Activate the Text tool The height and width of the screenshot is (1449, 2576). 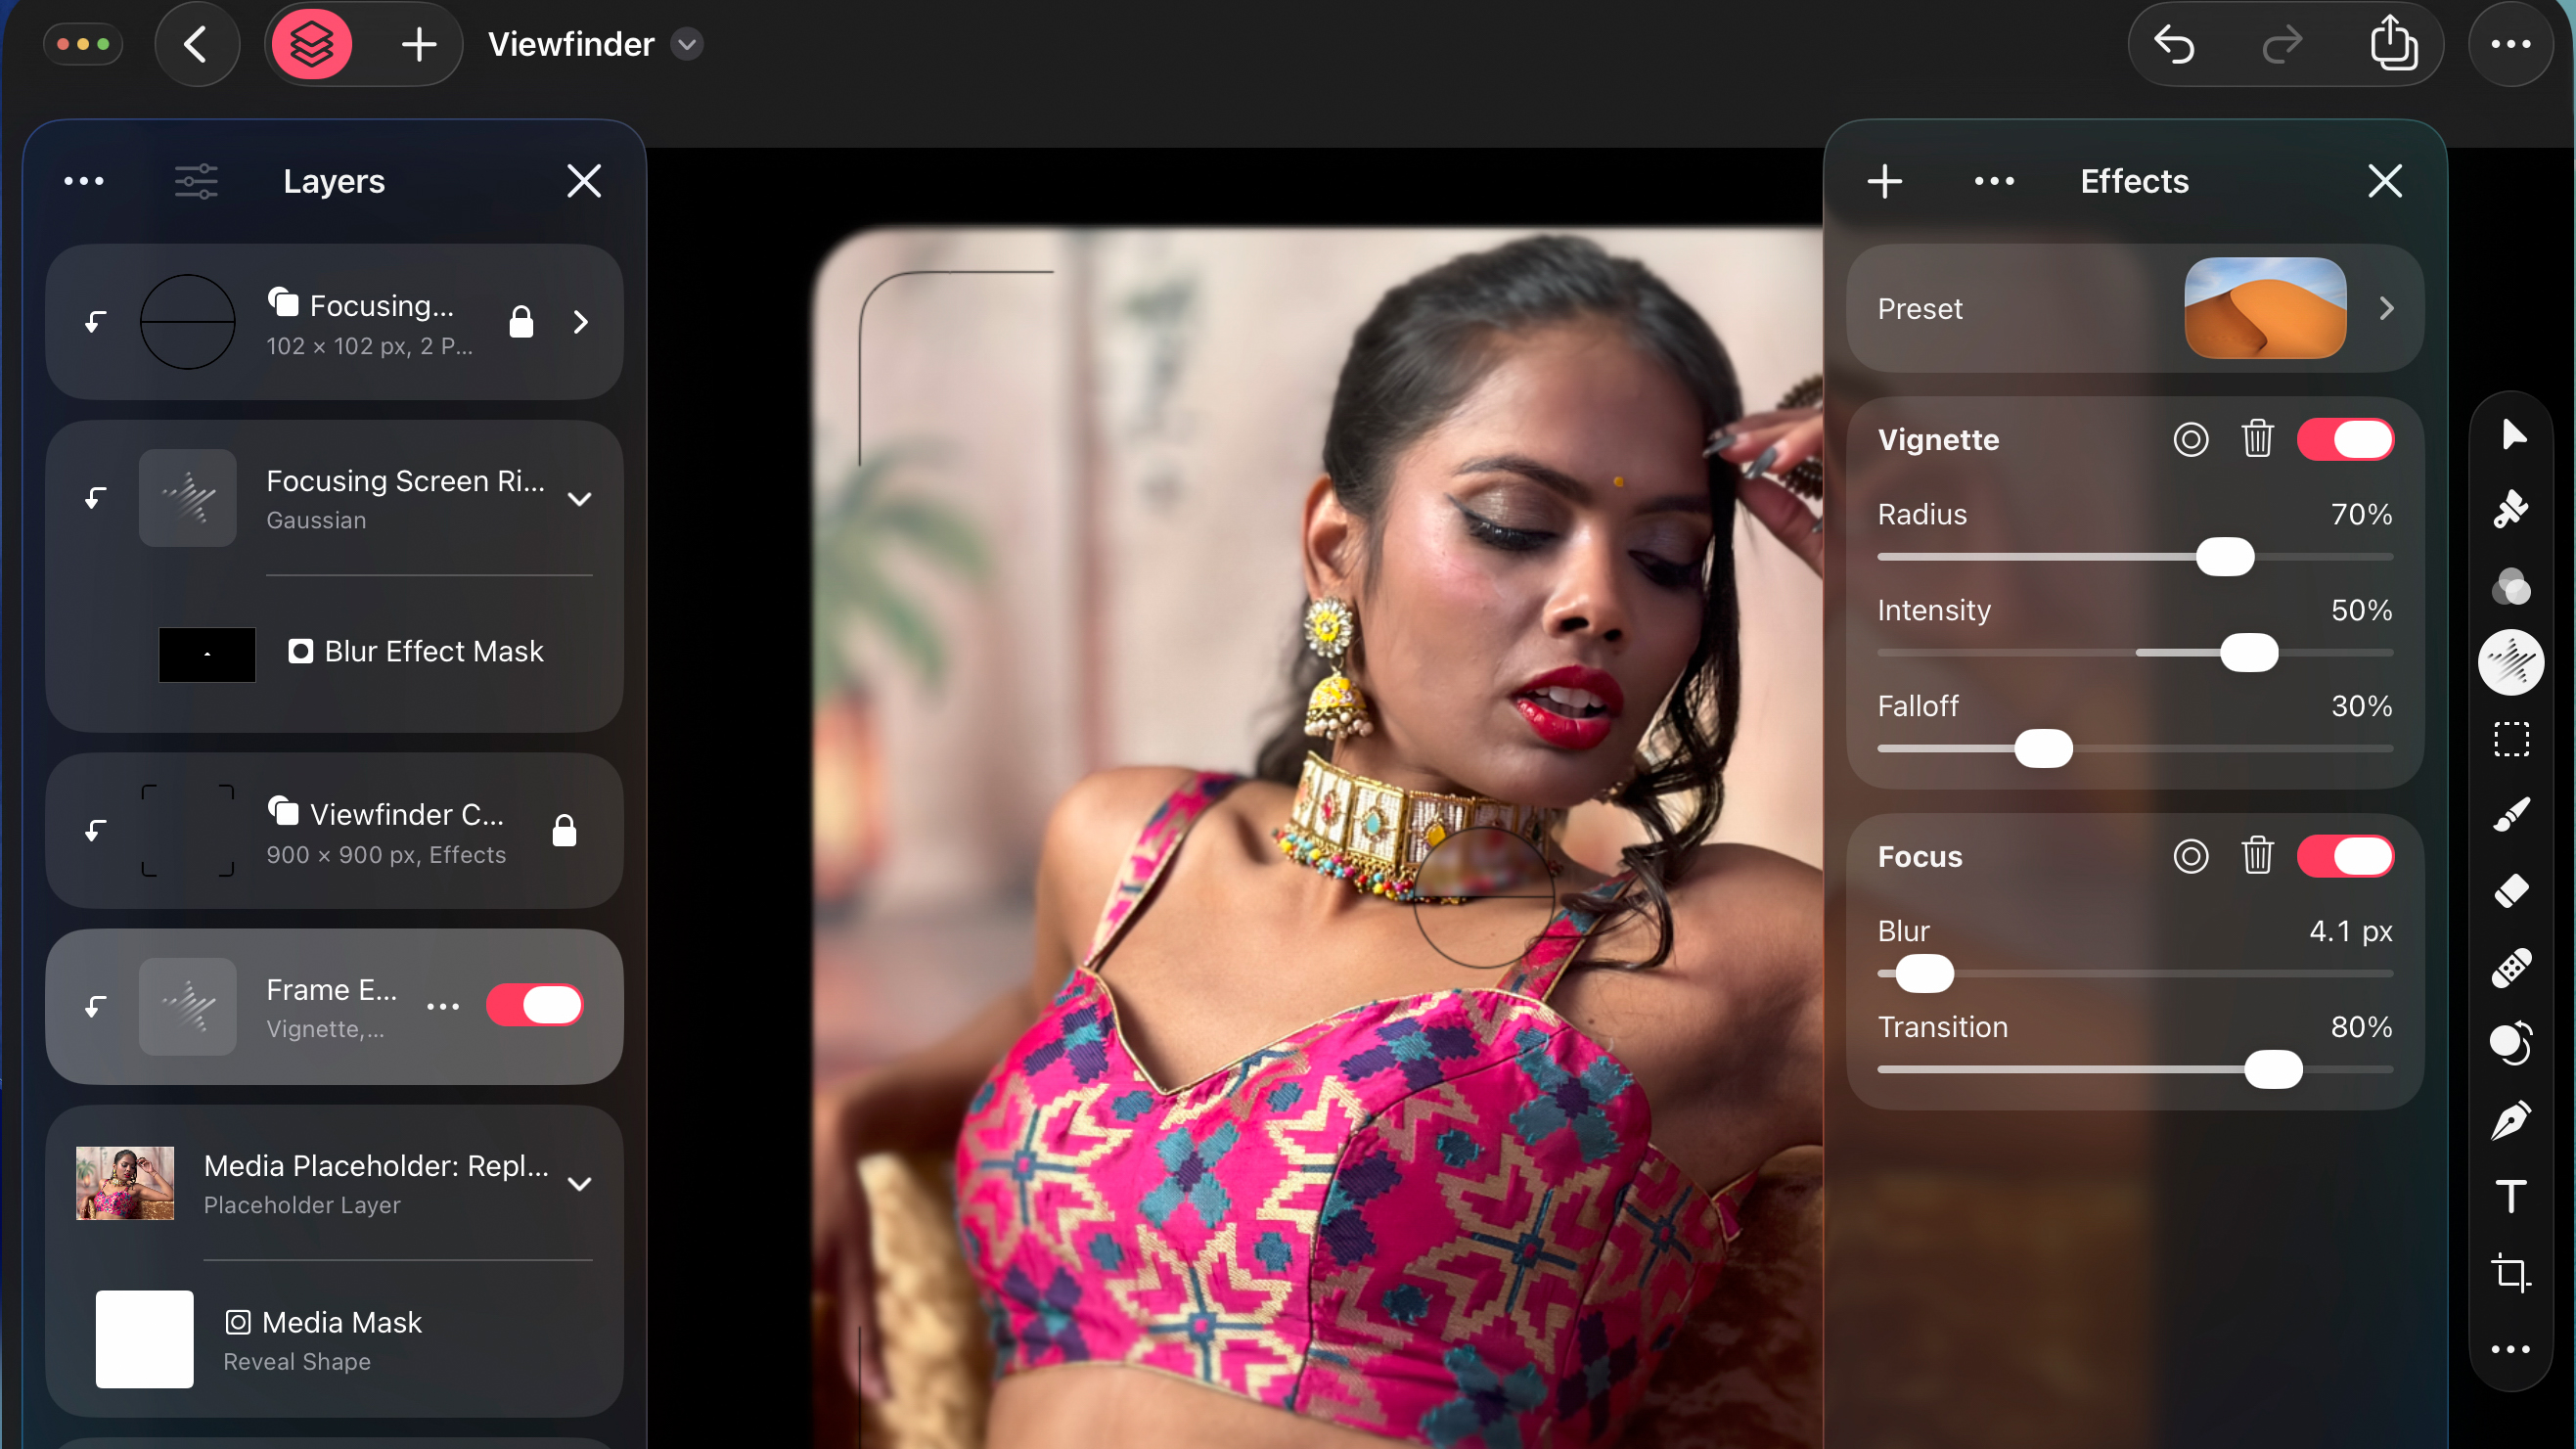pyautogui.click(x=2511, y=1197)
